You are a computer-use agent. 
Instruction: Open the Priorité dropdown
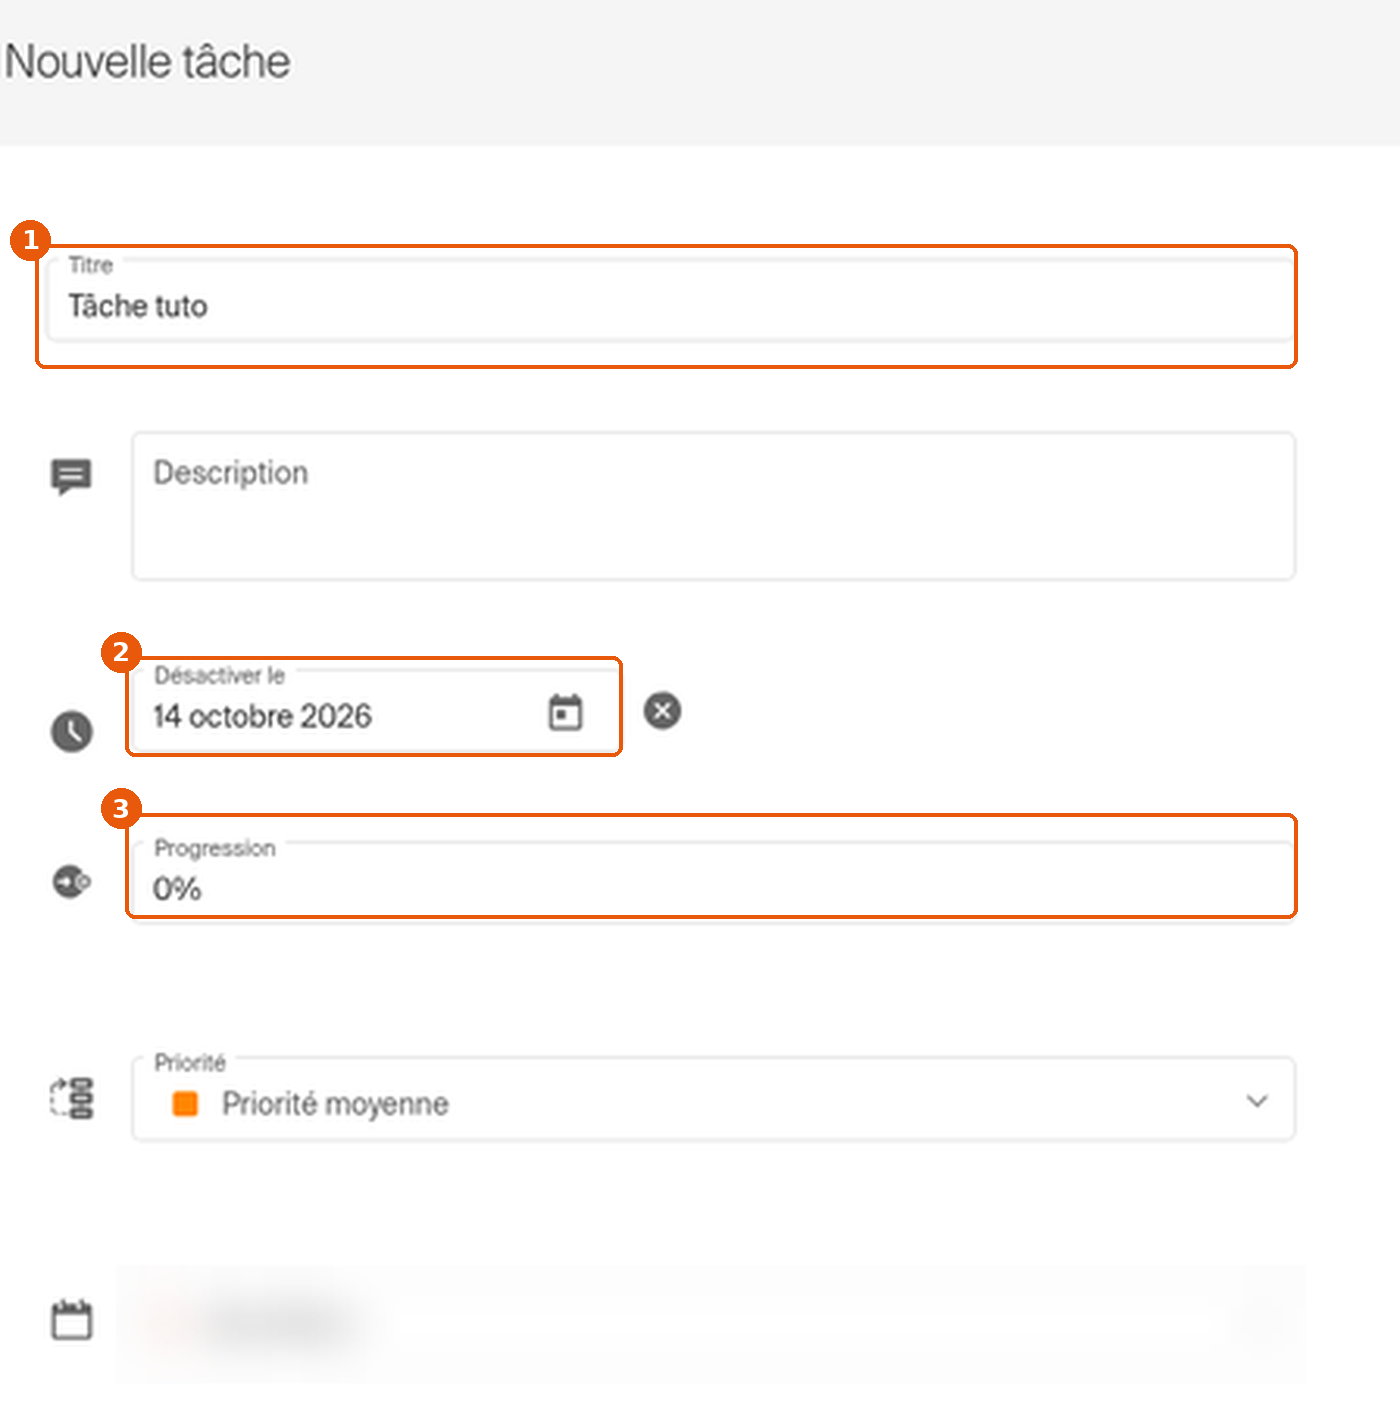coord(713,1099)
